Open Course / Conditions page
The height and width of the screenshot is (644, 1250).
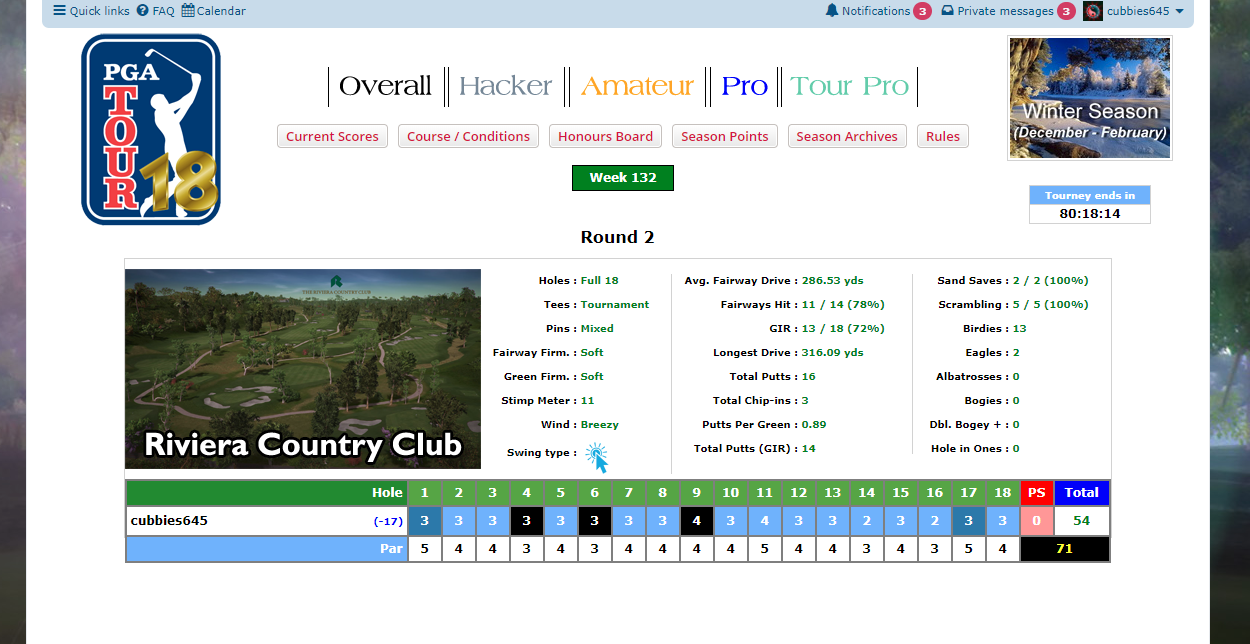[468, 136]
